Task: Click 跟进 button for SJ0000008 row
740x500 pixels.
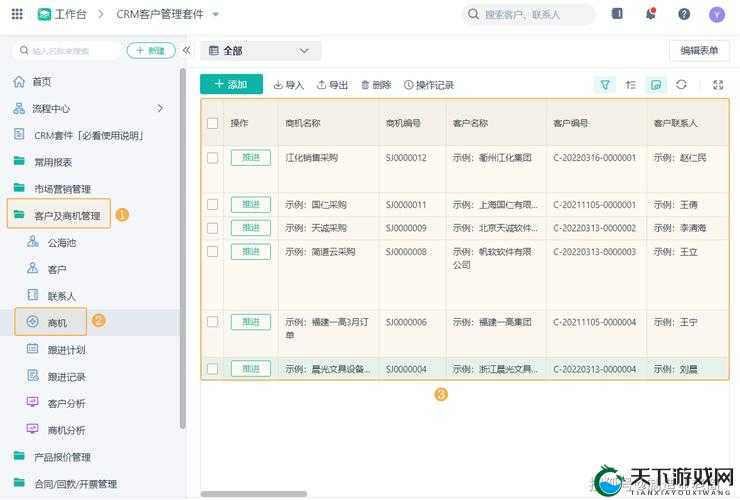Action: 251,252
